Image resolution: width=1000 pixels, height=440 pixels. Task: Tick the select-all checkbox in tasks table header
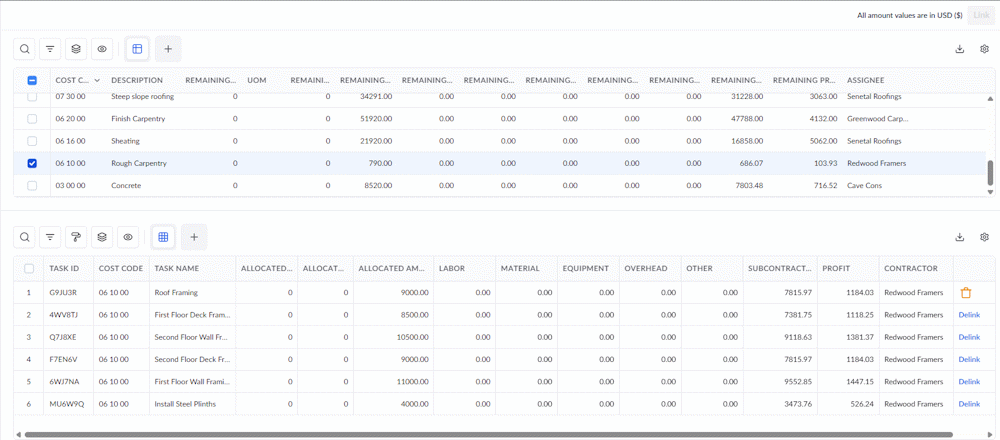(x=29, y=268)
